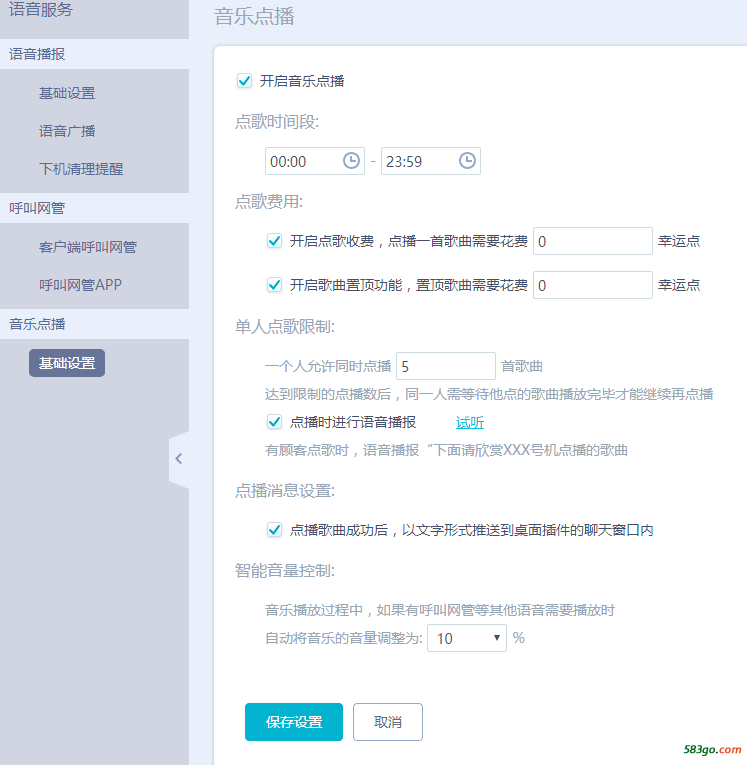
Task: Open 客户端呼叫网管 settings
Action: (88, 247)
